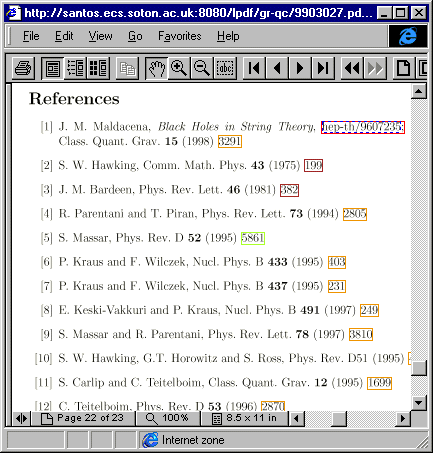Jump to the last page button
The width and height of the screenshot is (433, 453).
point(323,68)
